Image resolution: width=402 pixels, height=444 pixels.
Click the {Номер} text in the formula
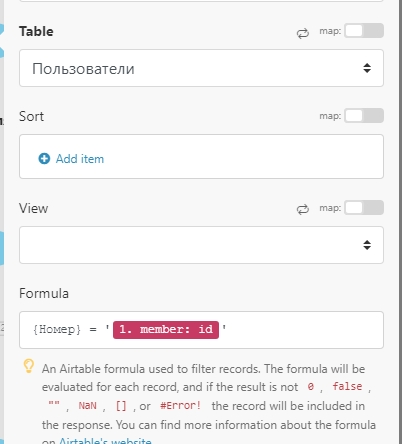coord(57,329)
